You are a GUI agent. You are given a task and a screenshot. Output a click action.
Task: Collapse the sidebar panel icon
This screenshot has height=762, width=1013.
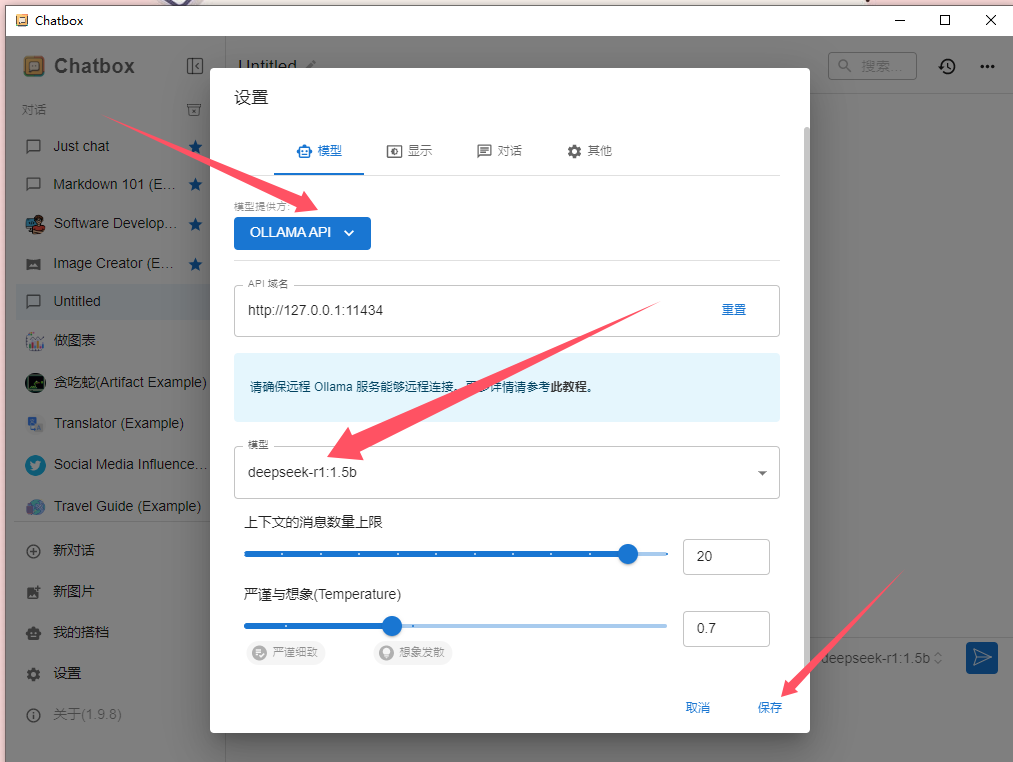[x=194, y=66]
